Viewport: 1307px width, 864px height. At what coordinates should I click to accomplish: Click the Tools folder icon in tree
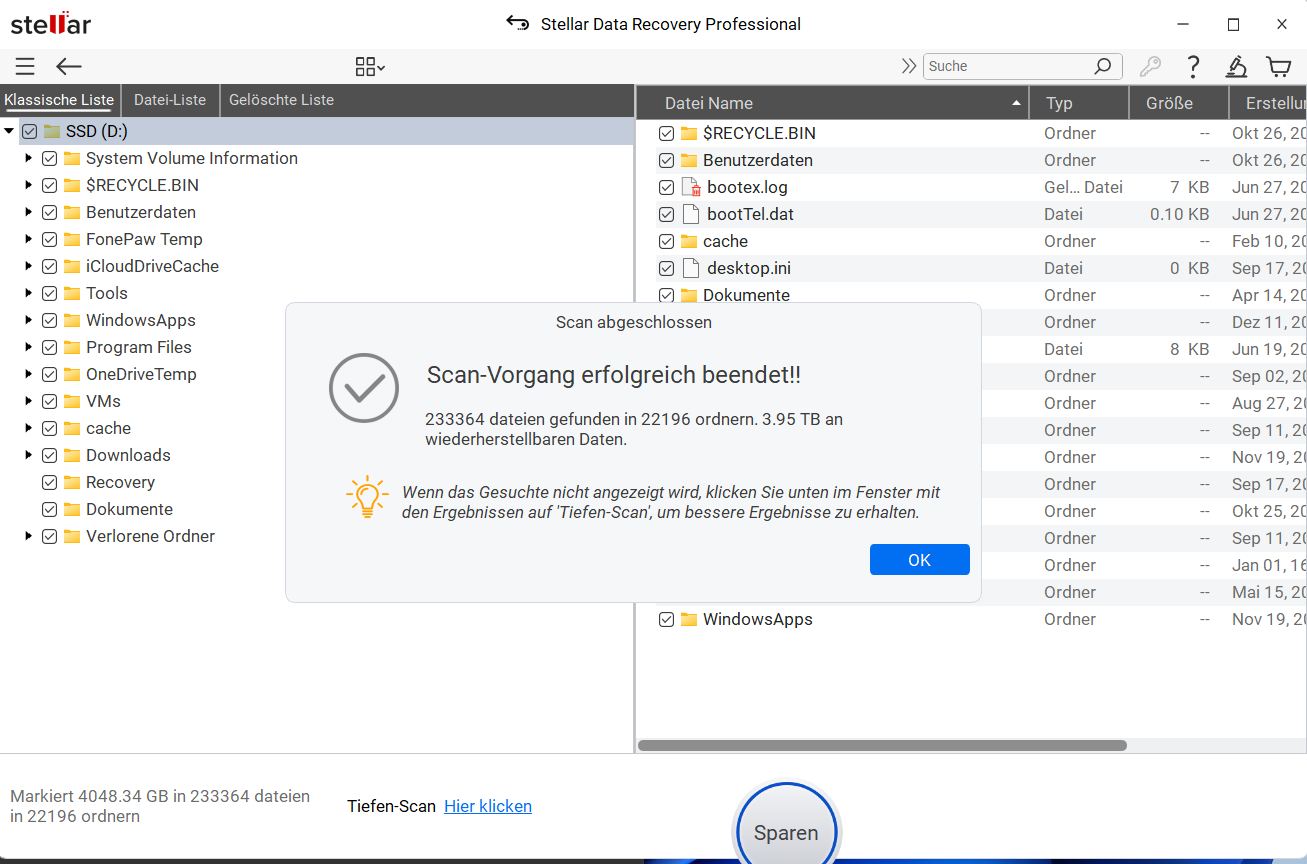coord(72,293)
